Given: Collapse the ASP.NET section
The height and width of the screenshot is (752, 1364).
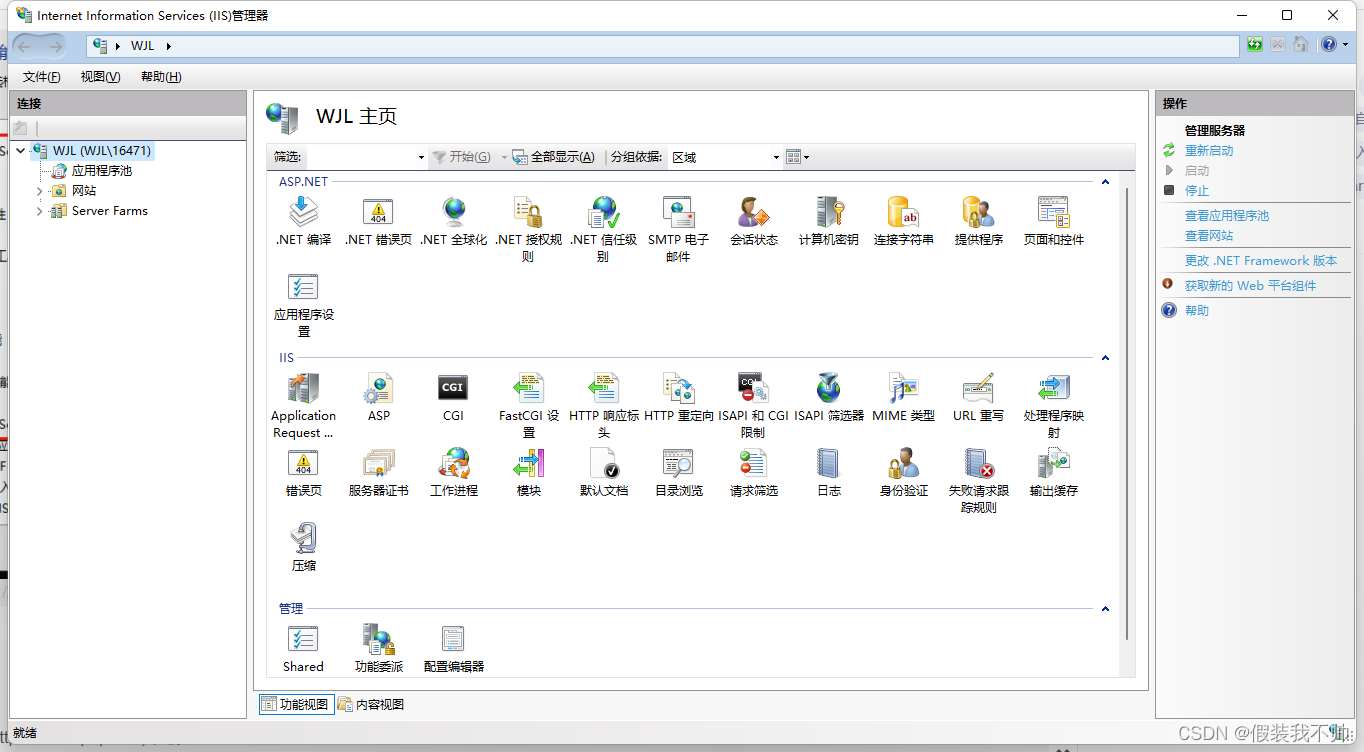Looking at the screenshot, I should [x=1105, y=181].
